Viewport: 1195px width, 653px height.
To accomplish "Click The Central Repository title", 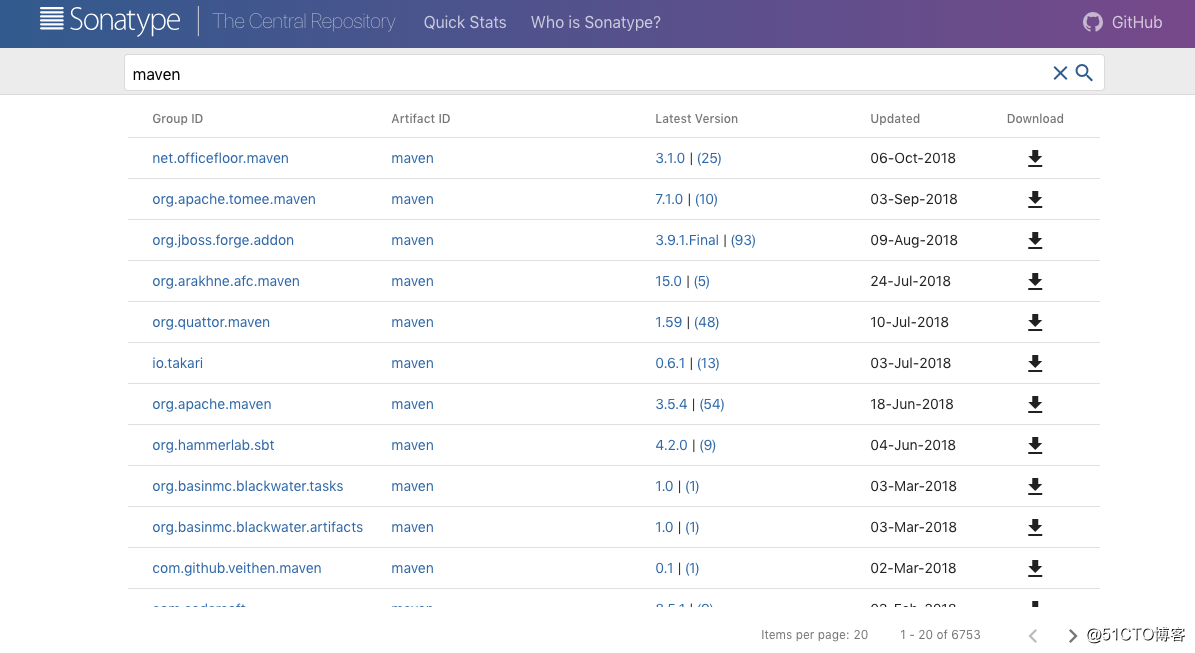I will point(304,21).
